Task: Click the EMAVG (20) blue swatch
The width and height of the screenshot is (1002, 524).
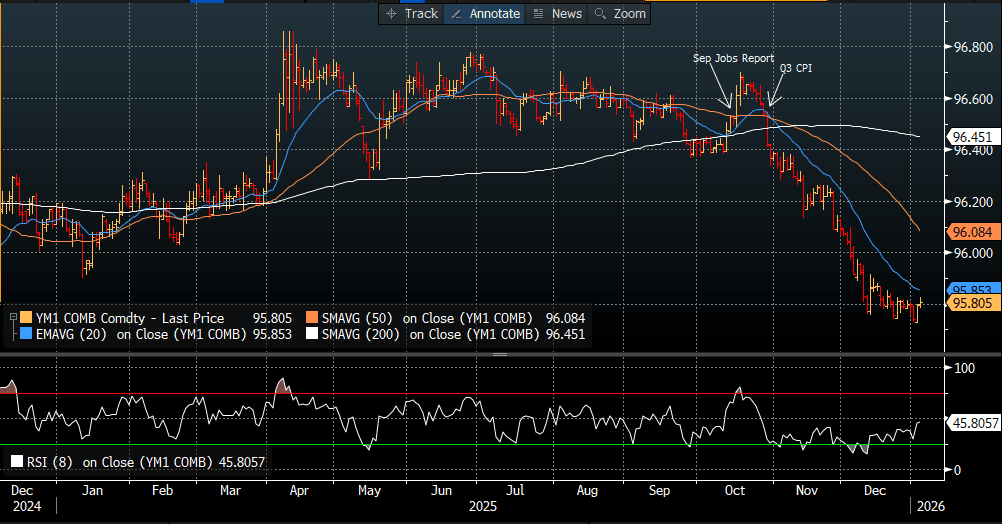Action: tap(26, 334)
